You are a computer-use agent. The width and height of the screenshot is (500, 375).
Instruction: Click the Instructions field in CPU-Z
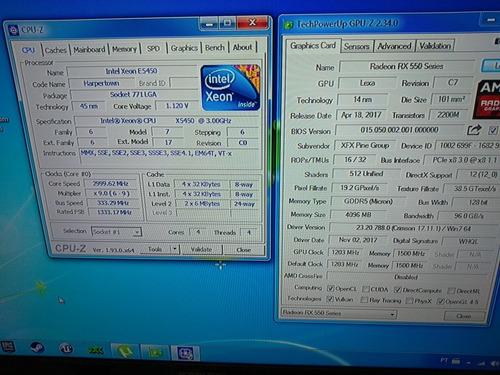click(x=169, y=156)
